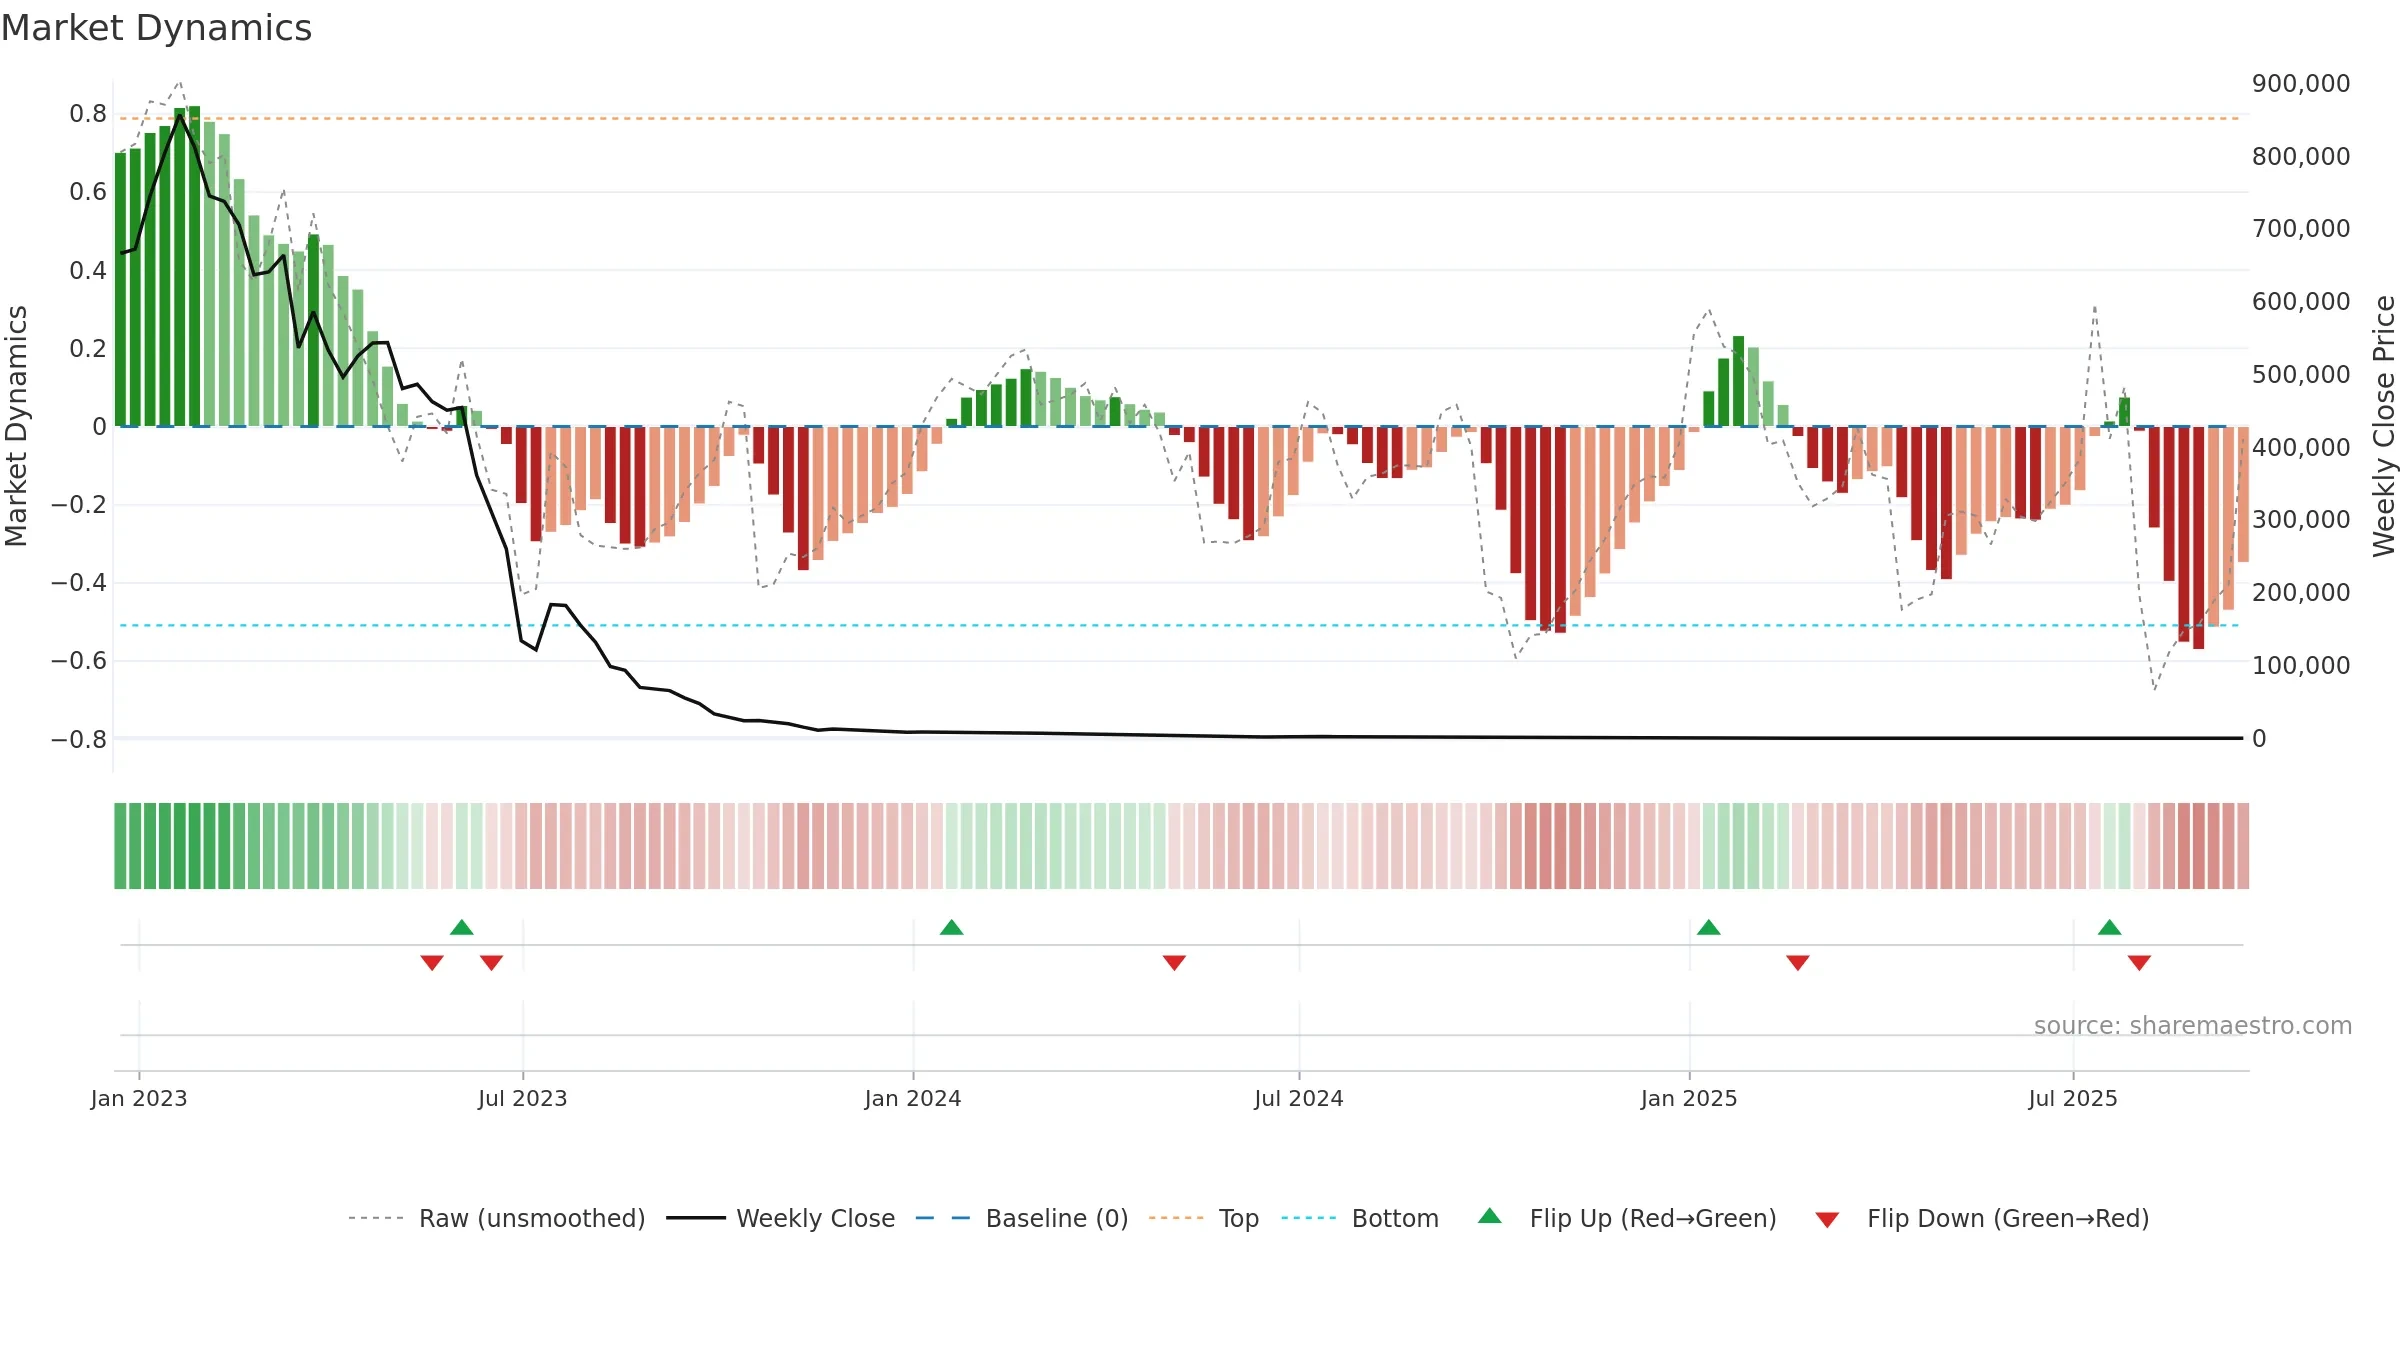Image resolution: width=2400 pixels, height=1350 pixels.
Task: Click the green flip-up triangle just after Jan 2025
Action: [1709, 928]
